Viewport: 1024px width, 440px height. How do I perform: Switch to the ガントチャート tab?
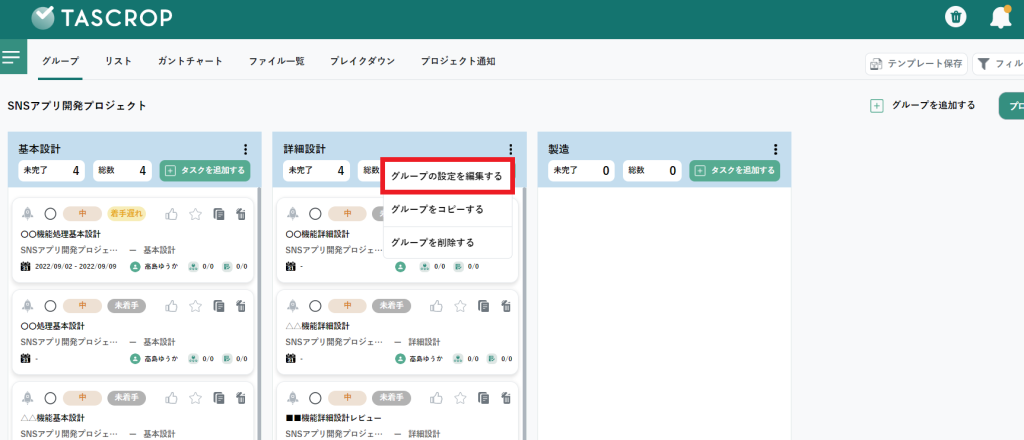click(x=190, y=61)
